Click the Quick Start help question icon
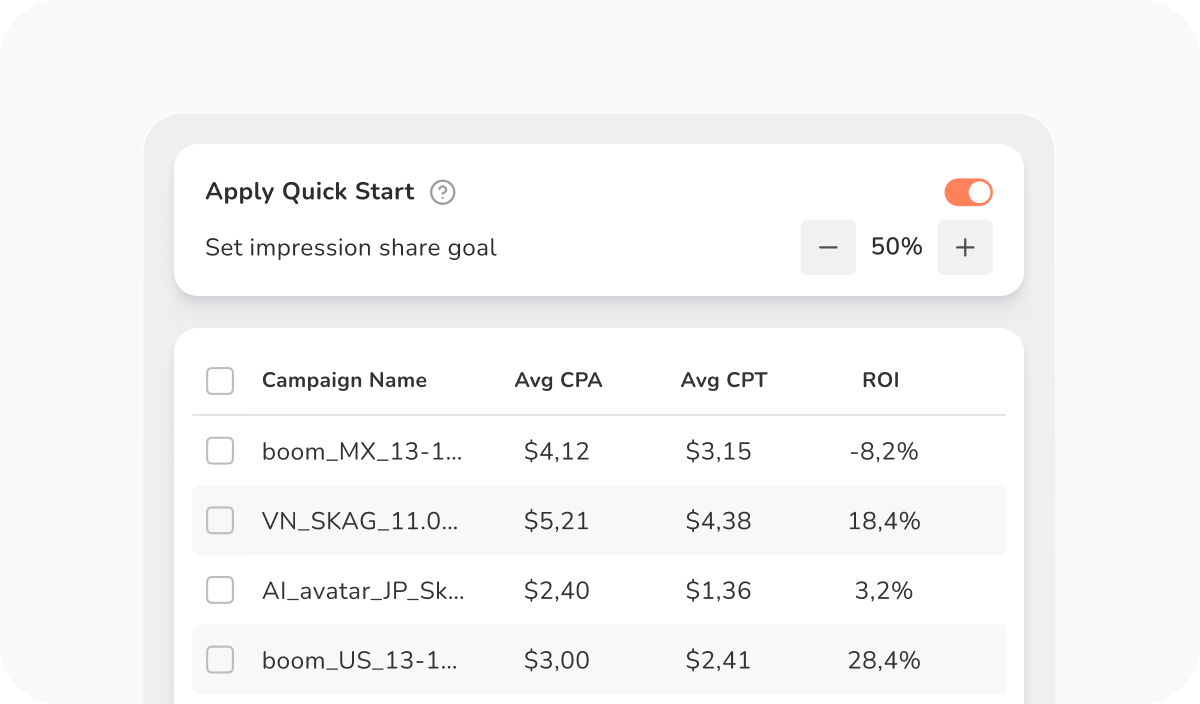 pos(442,193)
